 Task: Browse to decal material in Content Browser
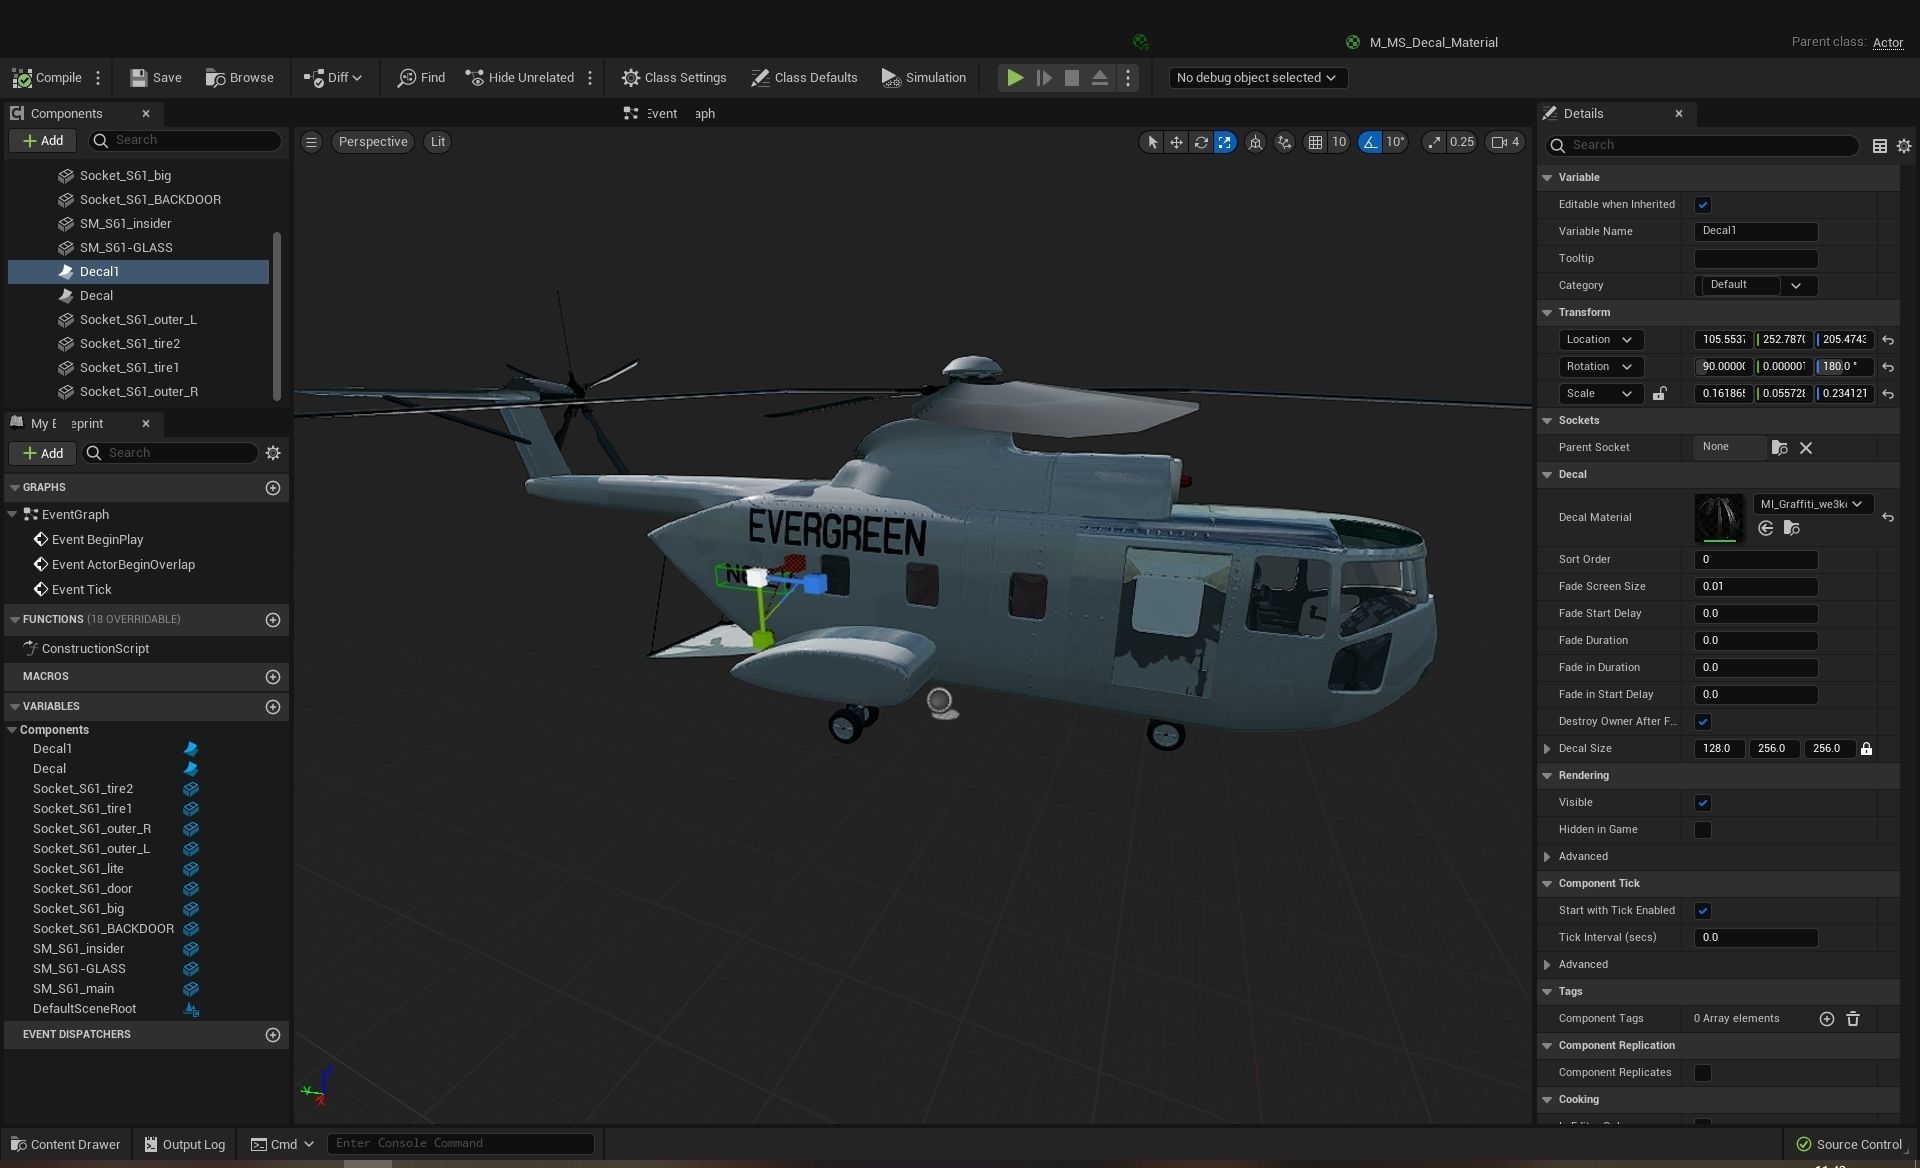(1791, 528)
